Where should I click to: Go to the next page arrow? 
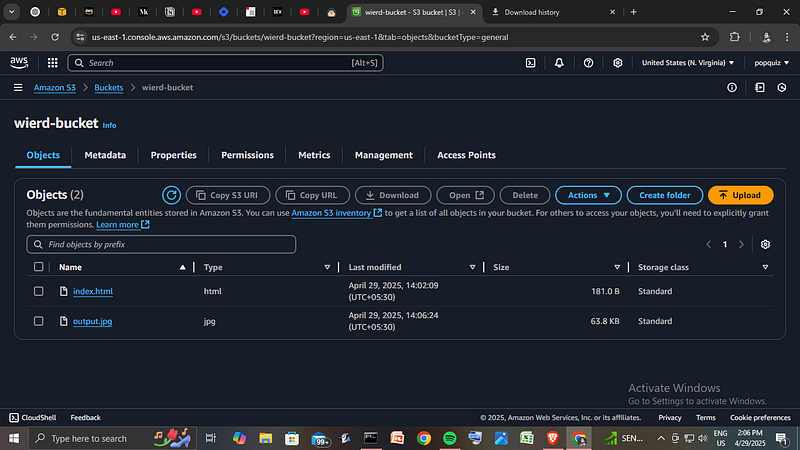[x=741, y=244]
